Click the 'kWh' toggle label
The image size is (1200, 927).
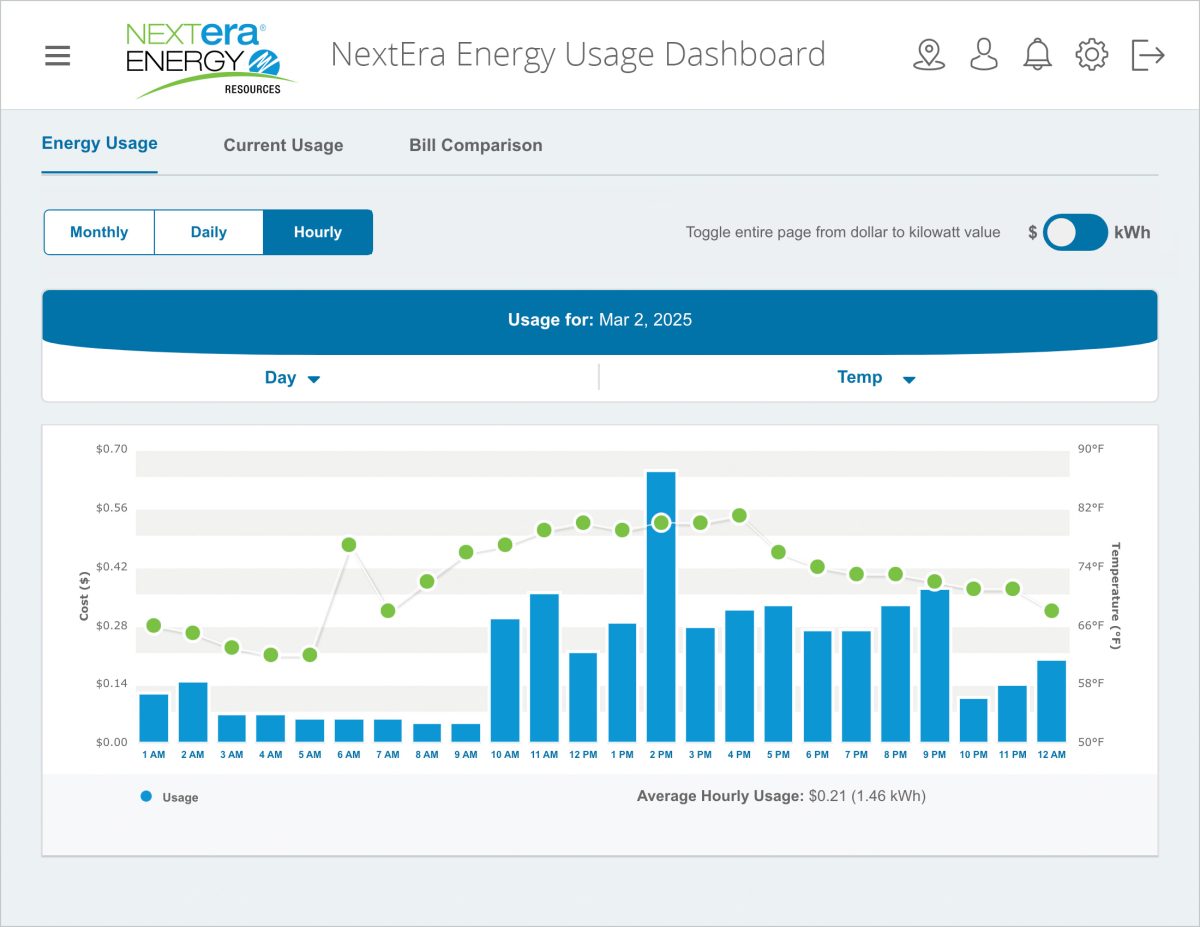click(1132, 232)
